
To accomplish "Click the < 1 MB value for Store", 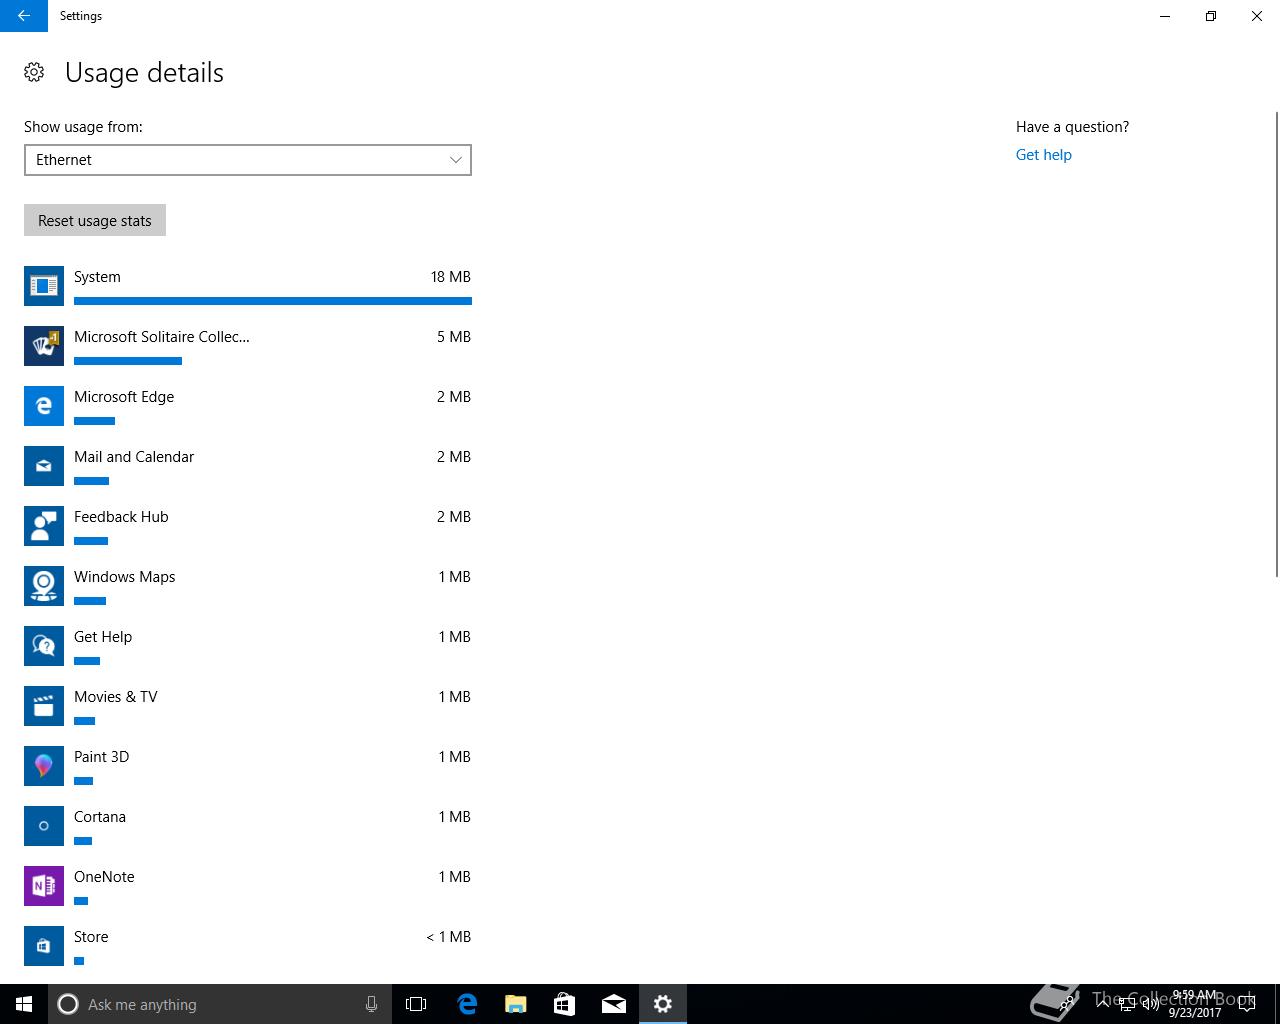I will coord(448,937).
